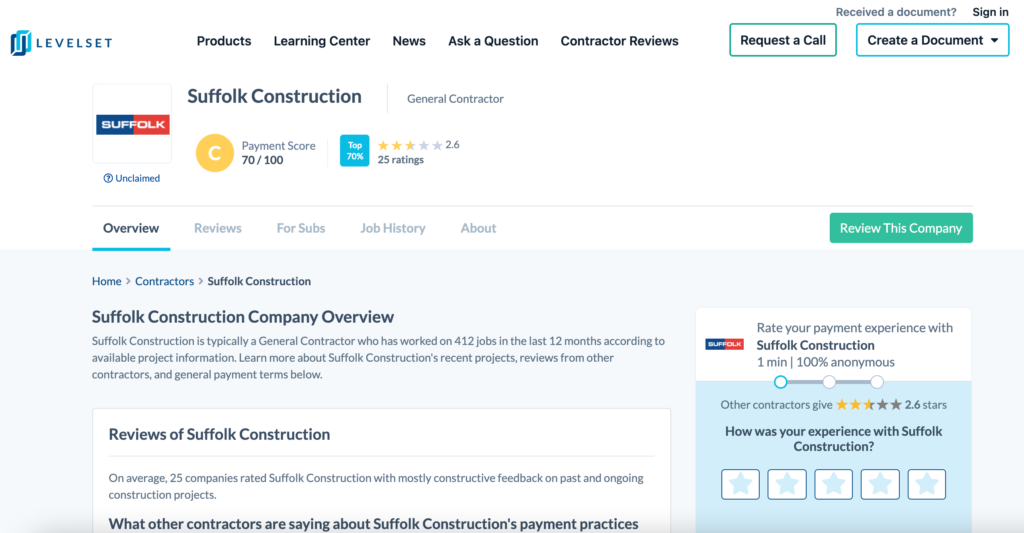Click the Levelset logo icon
The image size is (1024, 533).
pyautogui.click(x=21, y=42)
